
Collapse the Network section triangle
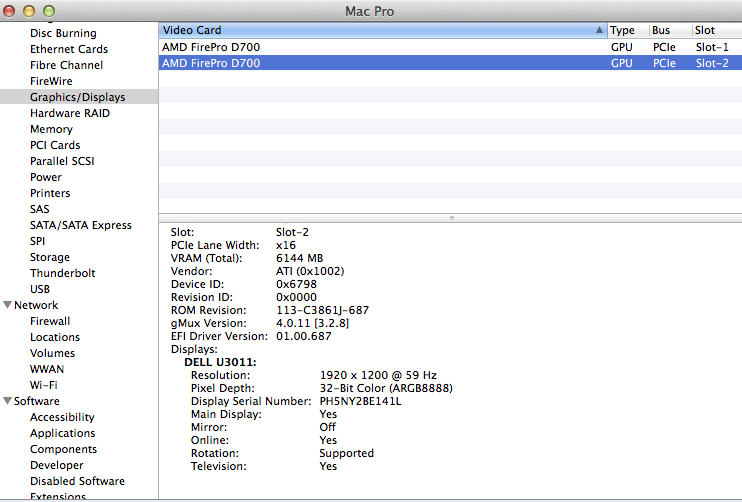pyautogui.click(x=7, y=305)
